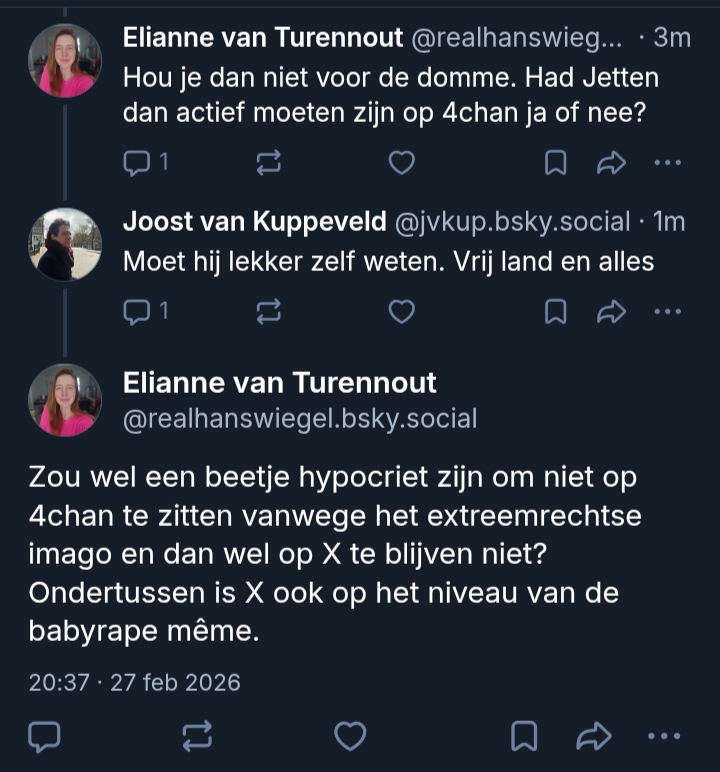Reply to the 4chan question post by Elianne

136,163
